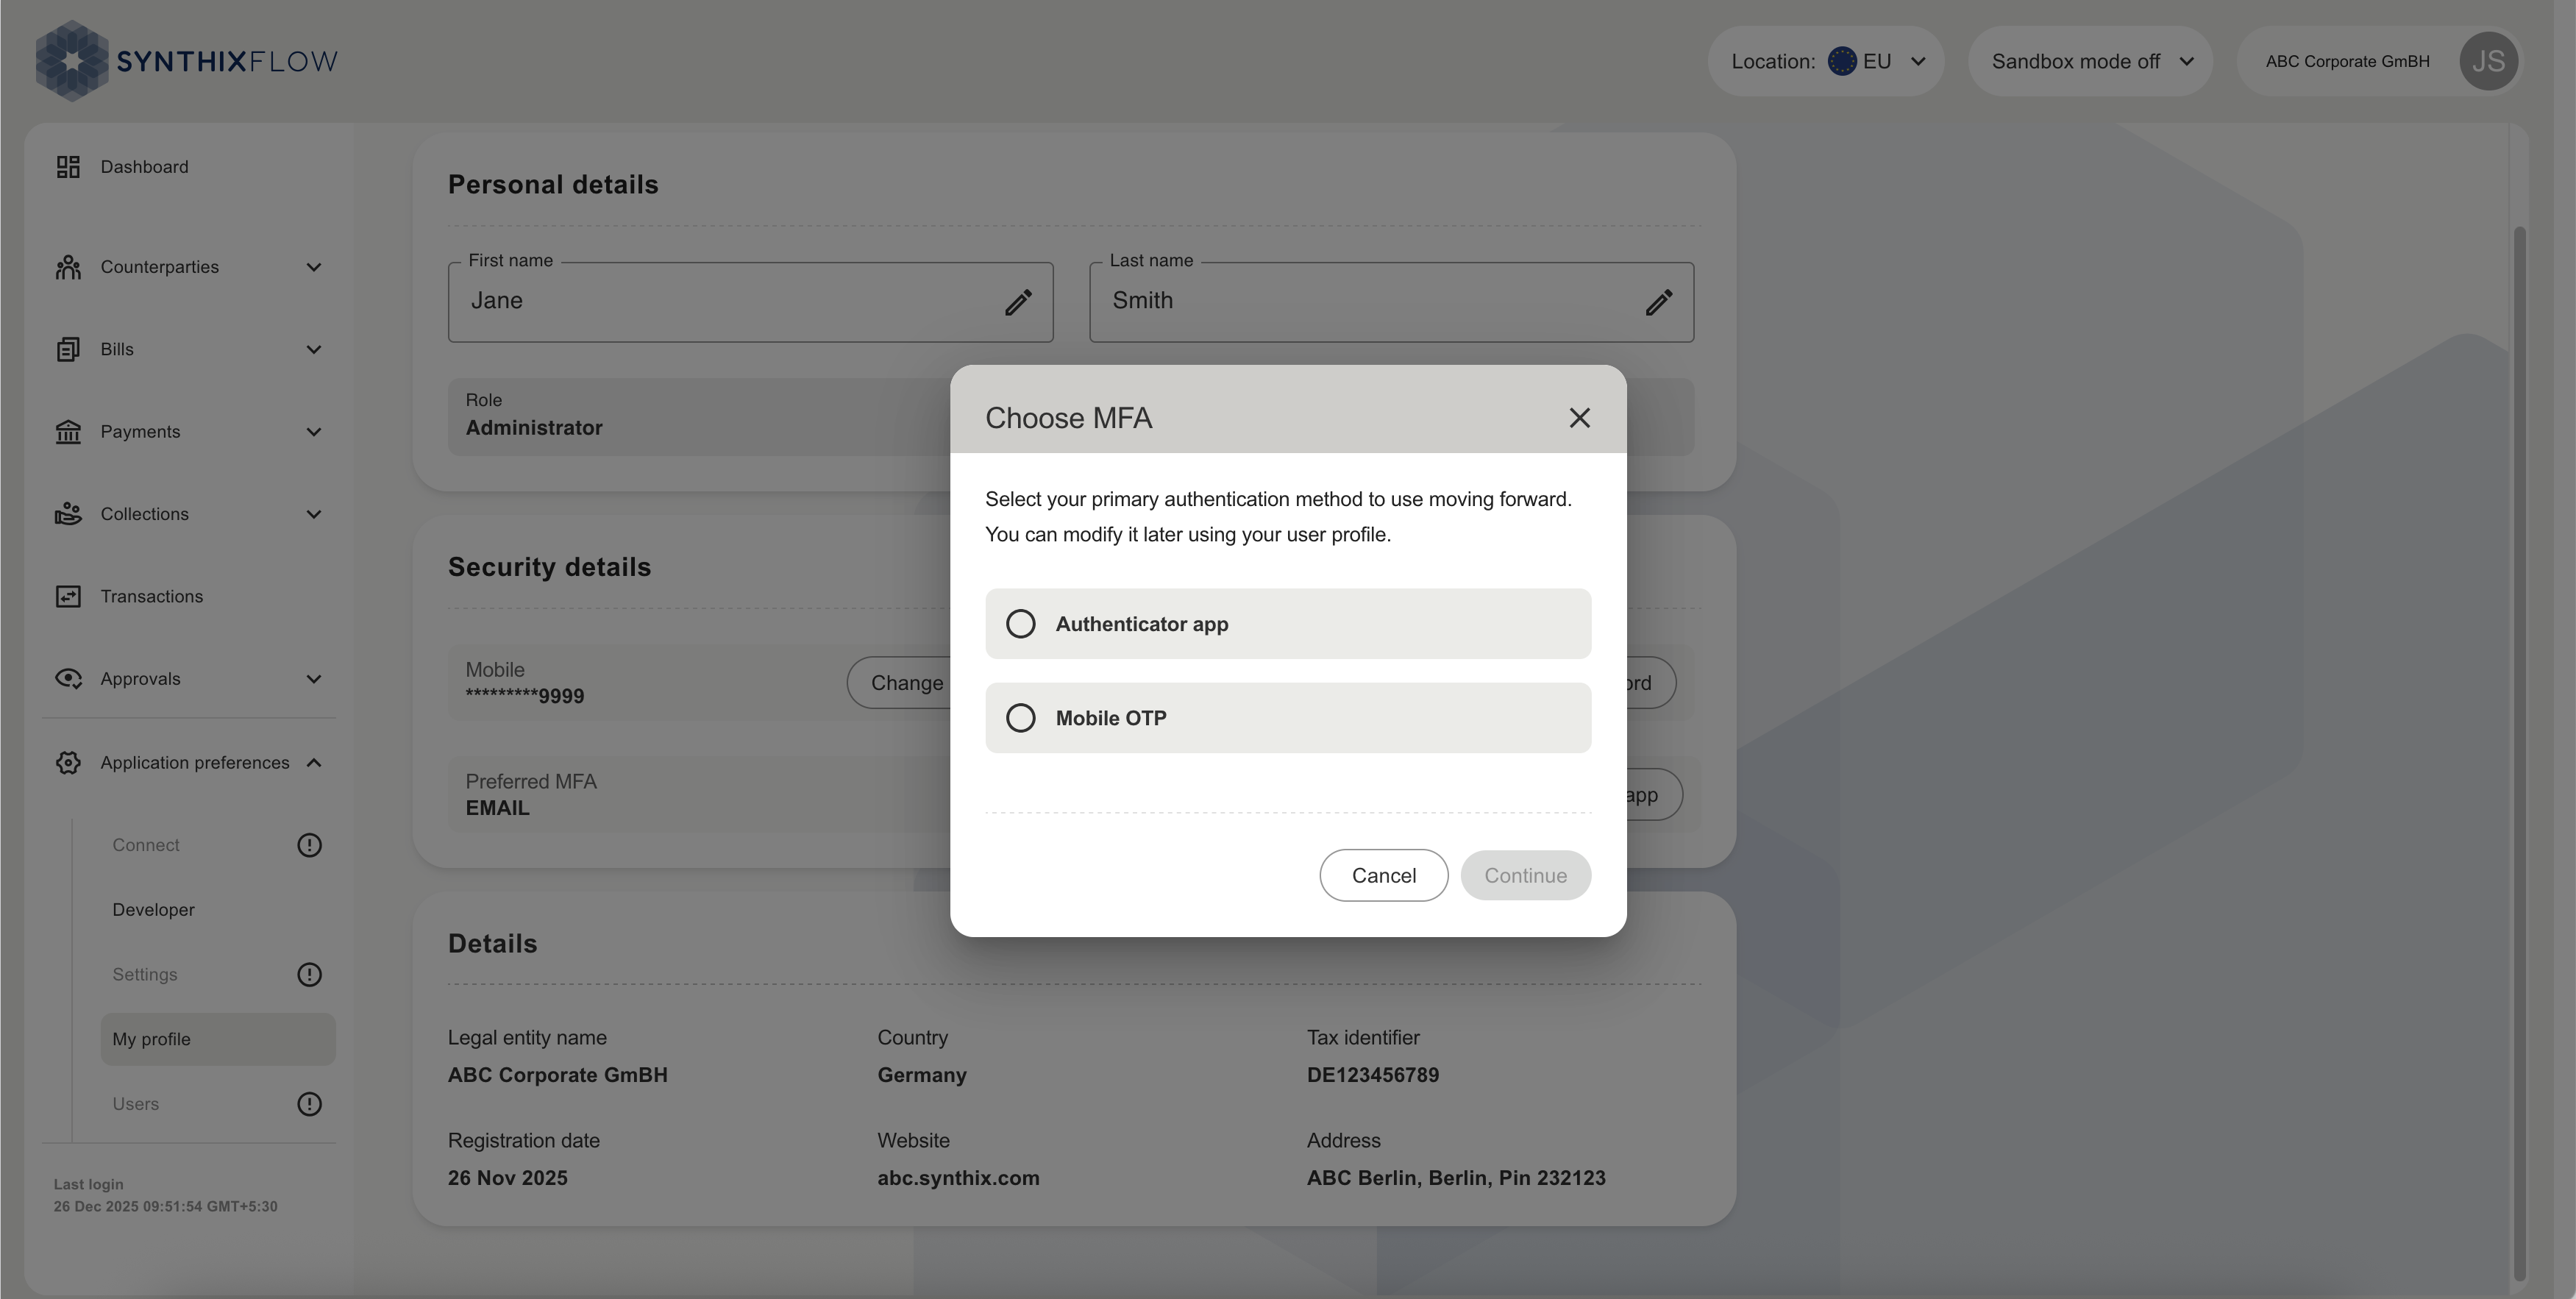Click the website abc.synthix.com
Screen dimensions: 2576x1299
pyautogui.click(x=958, y=1178)
